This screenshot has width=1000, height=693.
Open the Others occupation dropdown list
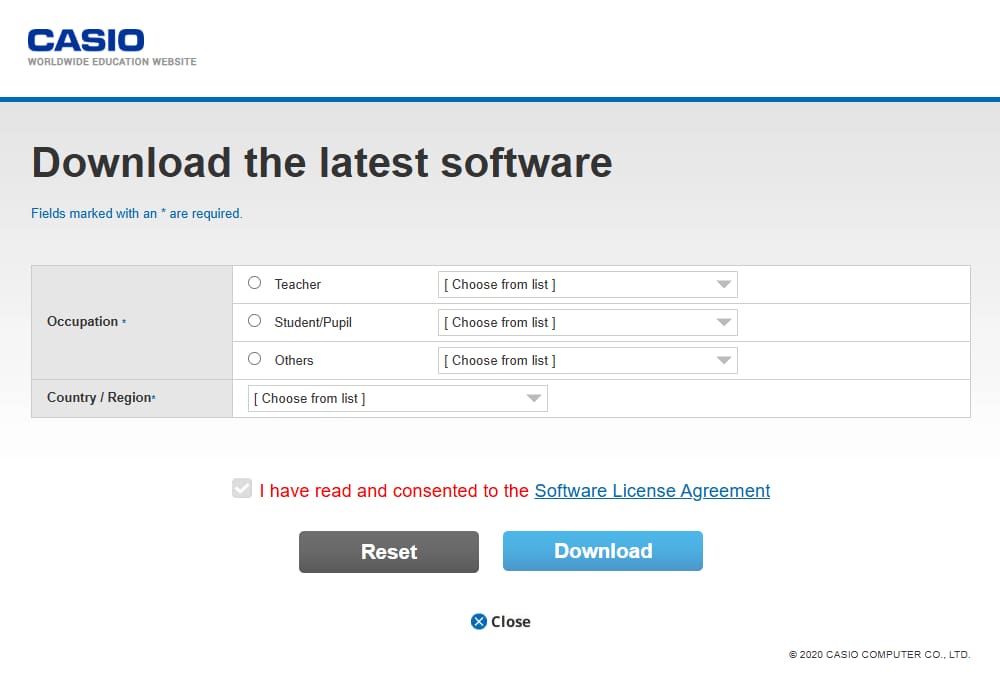coord(587,360)
